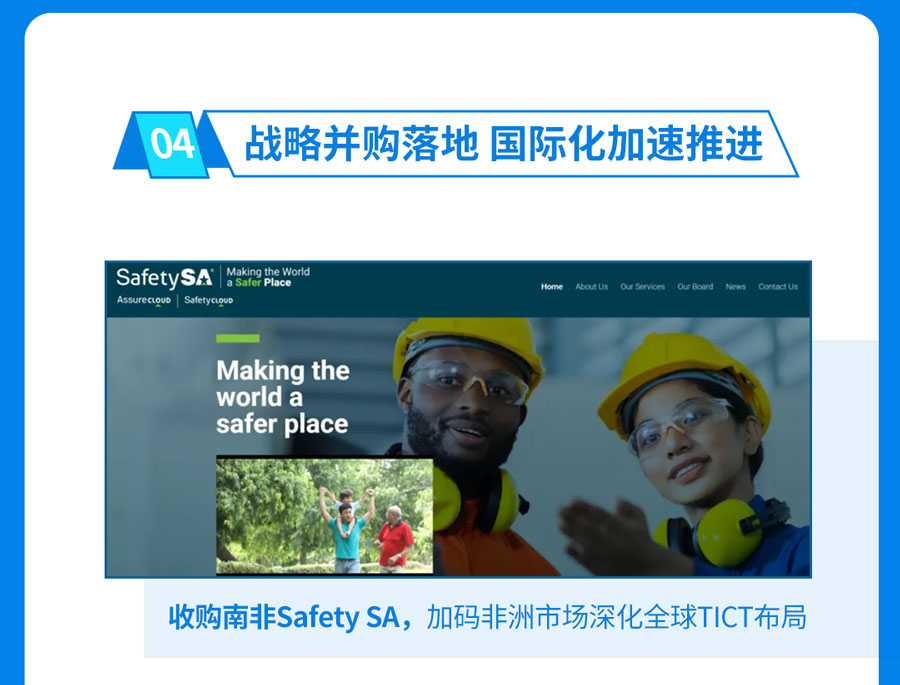Click the caption text 加码非洲市场深化全球TICT布局
Screen dimensions: 900x685
(616, 617)
